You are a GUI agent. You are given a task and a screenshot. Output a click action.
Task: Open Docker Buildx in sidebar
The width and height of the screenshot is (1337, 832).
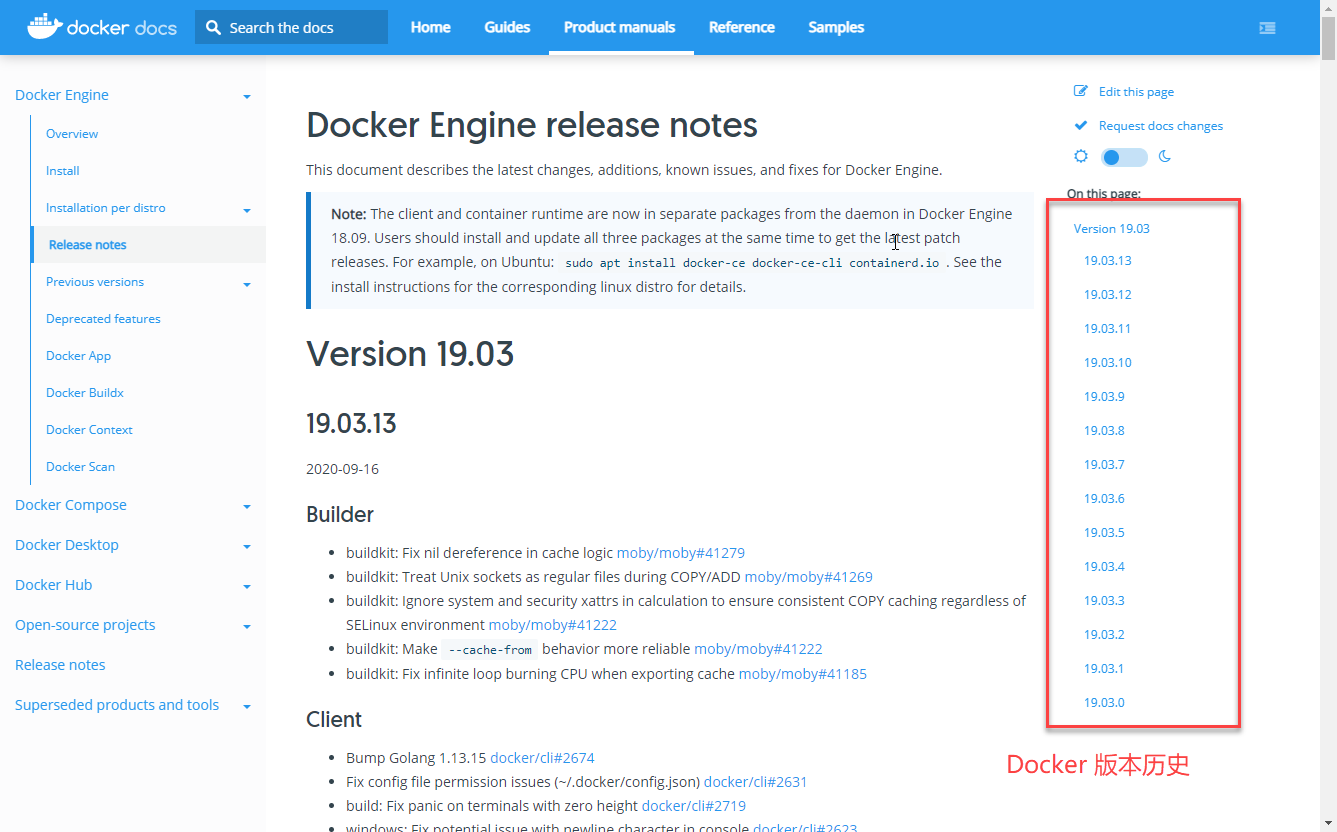tap(85, 393)
